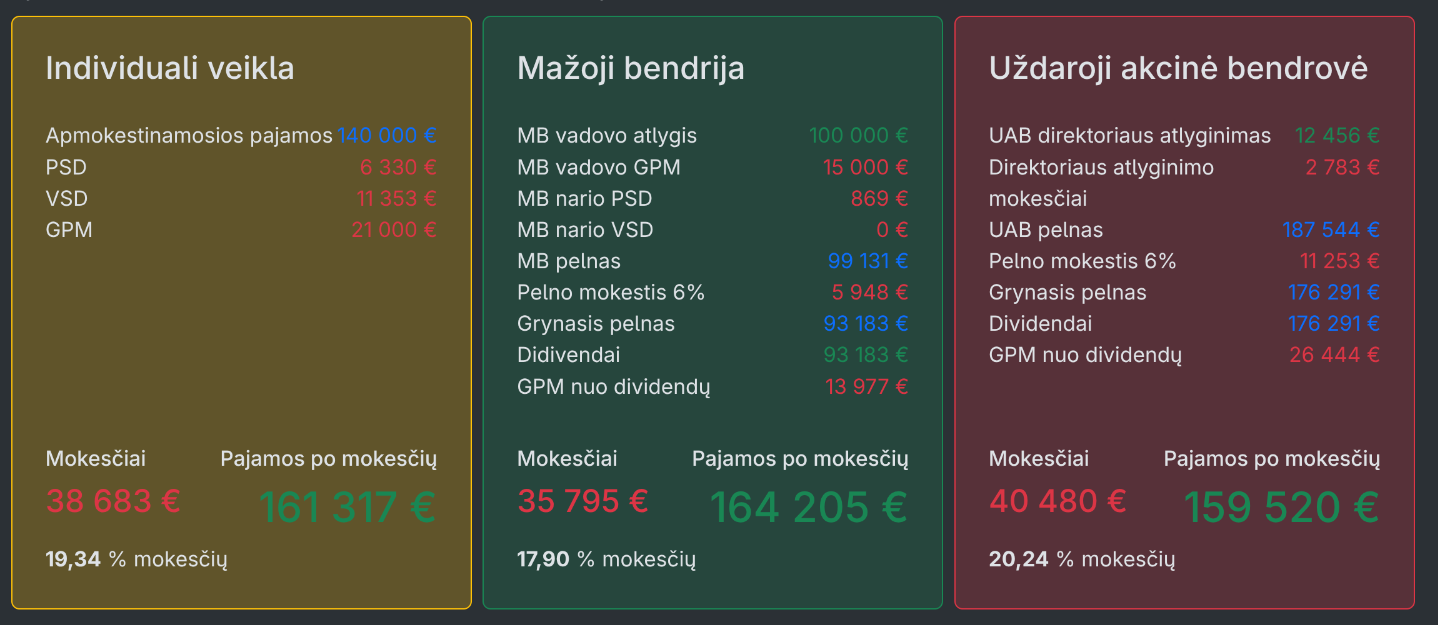Select the 159 520 € UAB income total

click(1282, 507)
